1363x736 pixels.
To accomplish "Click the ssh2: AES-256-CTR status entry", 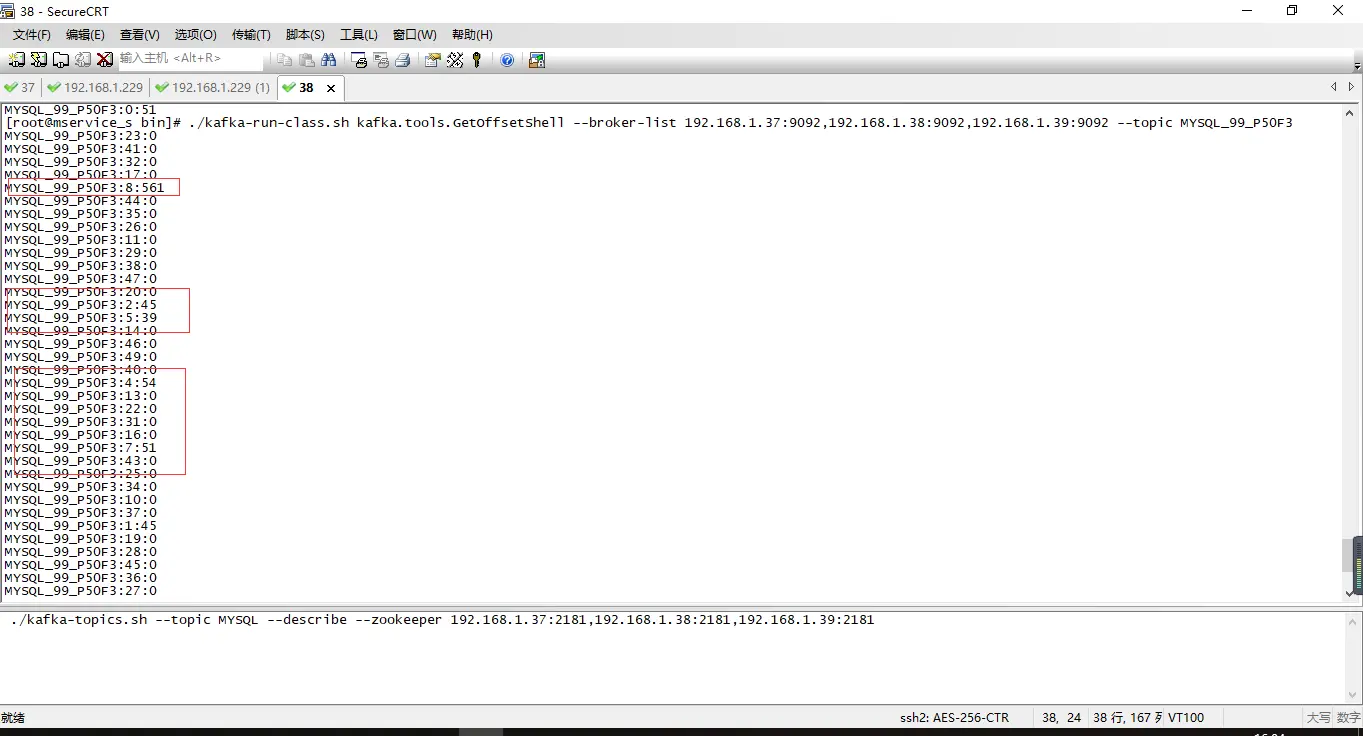I will coord(954,718).
